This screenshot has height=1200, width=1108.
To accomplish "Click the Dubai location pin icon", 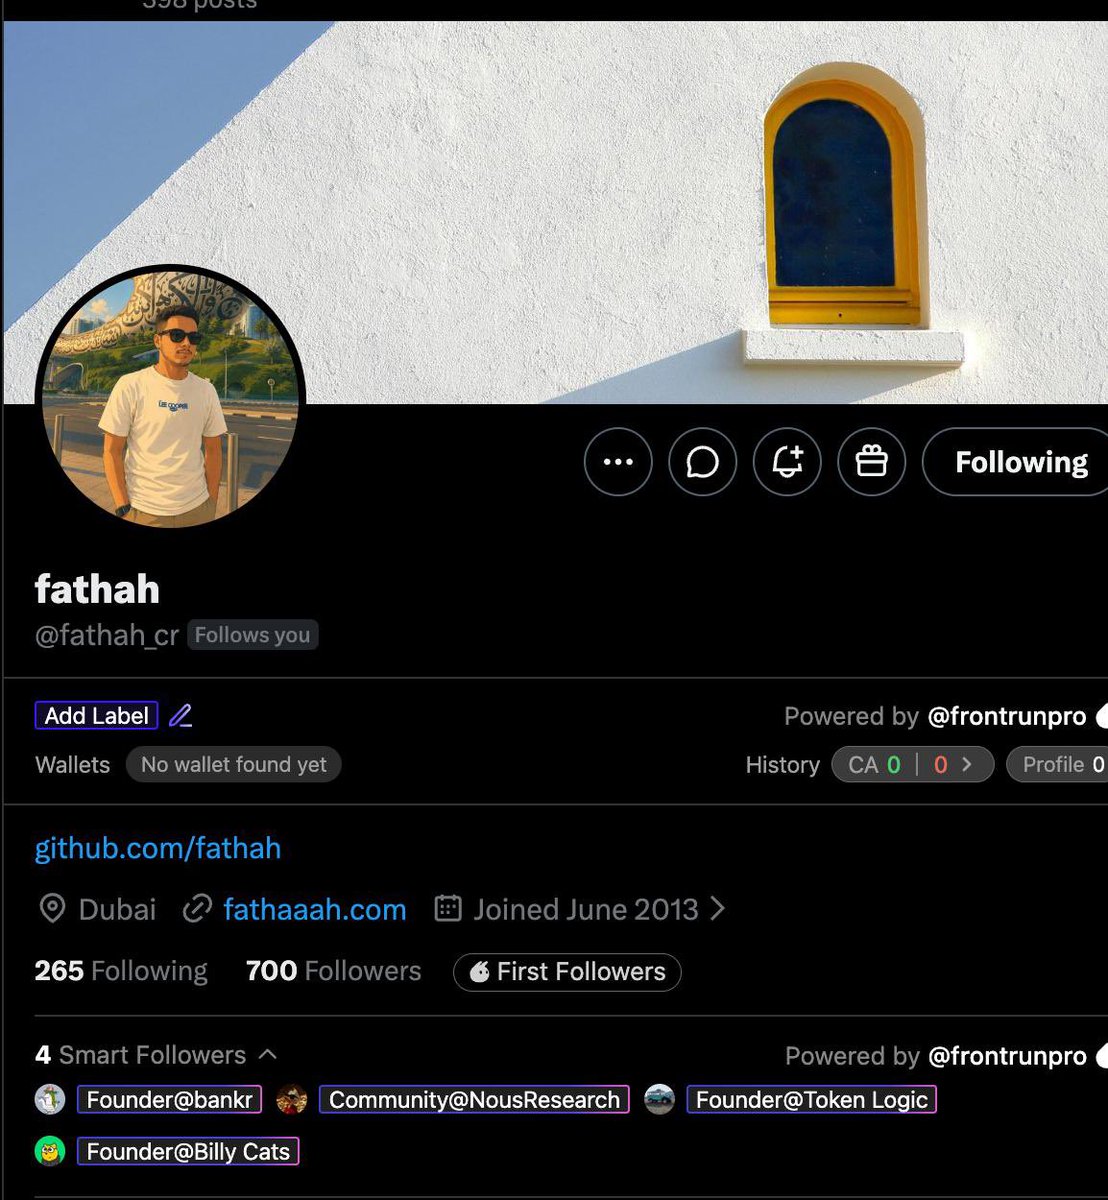I will pos(51,909).
